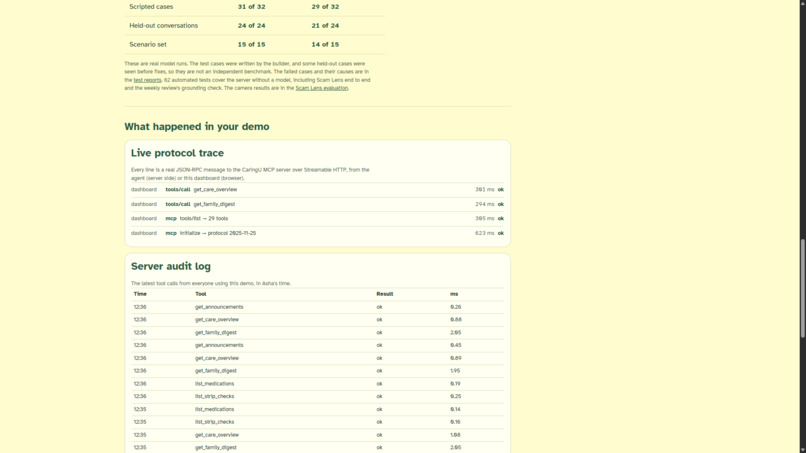Screen dimensions: 806x453
Task: Select the 'Server audit log' heading
Action: click(171, 266)
